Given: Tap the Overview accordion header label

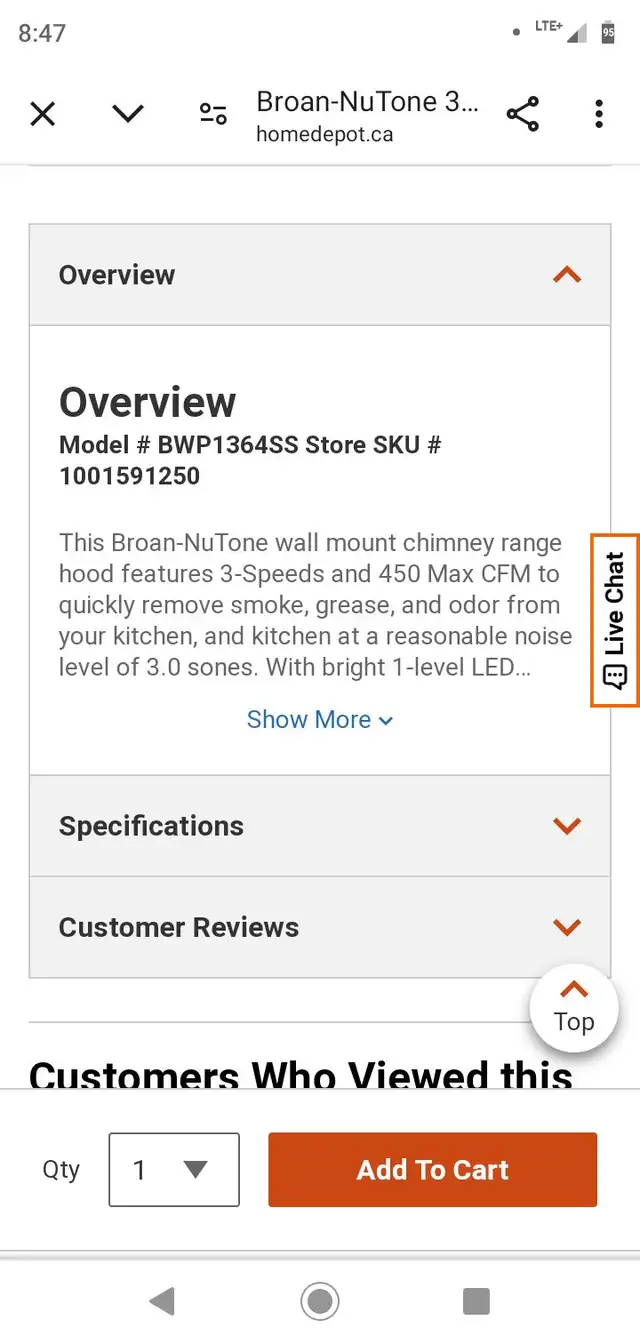Looking at the screenshot, I should 117,275.
